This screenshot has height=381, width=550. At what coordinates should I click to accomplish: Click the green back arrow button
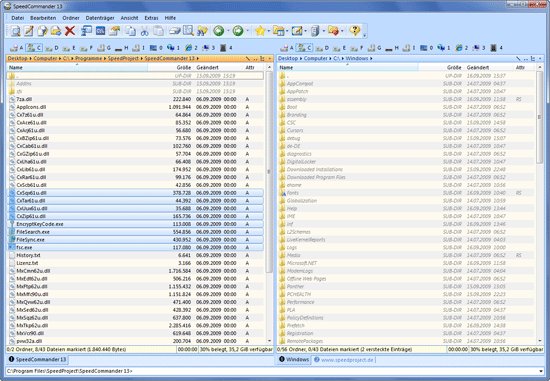(219, 31)
